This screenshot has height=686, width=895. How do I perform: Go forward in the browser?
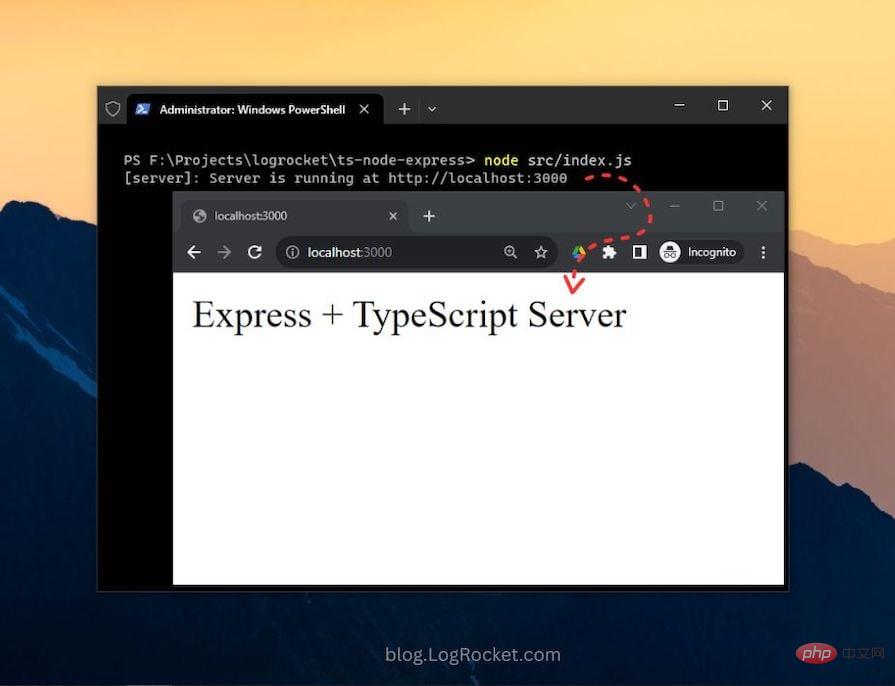pyautogui.click(x=224, y=252)
